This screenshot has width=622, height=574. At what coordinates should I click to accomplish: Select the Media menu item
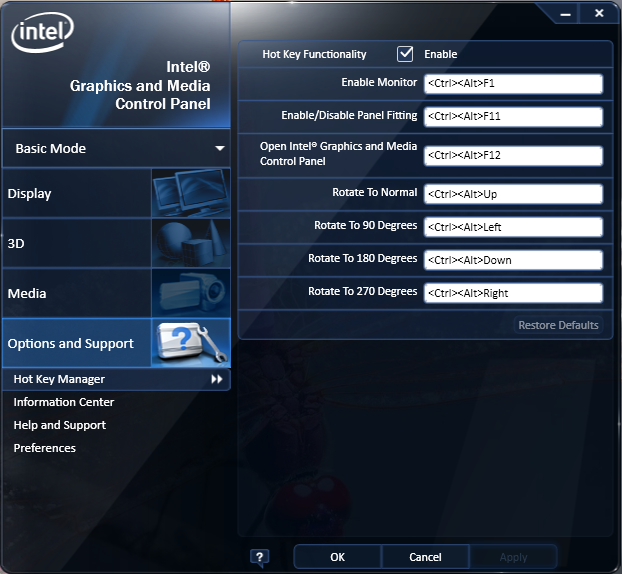[x=77, y=293]
